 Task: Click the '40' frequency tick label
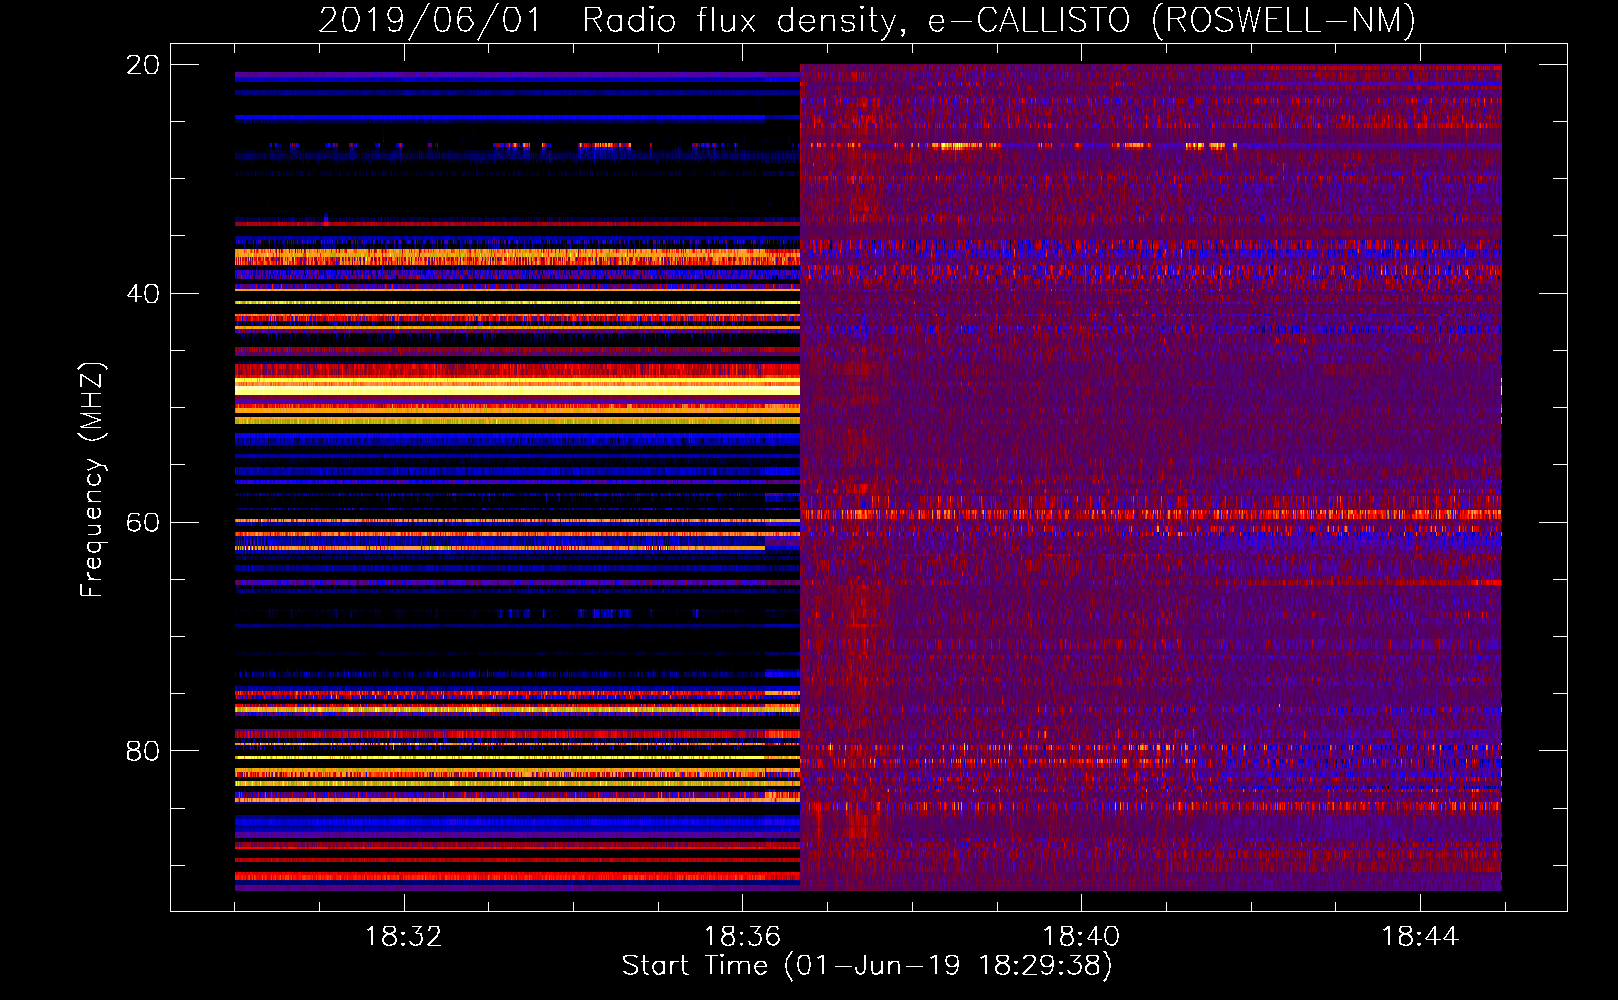pos(142,294)
